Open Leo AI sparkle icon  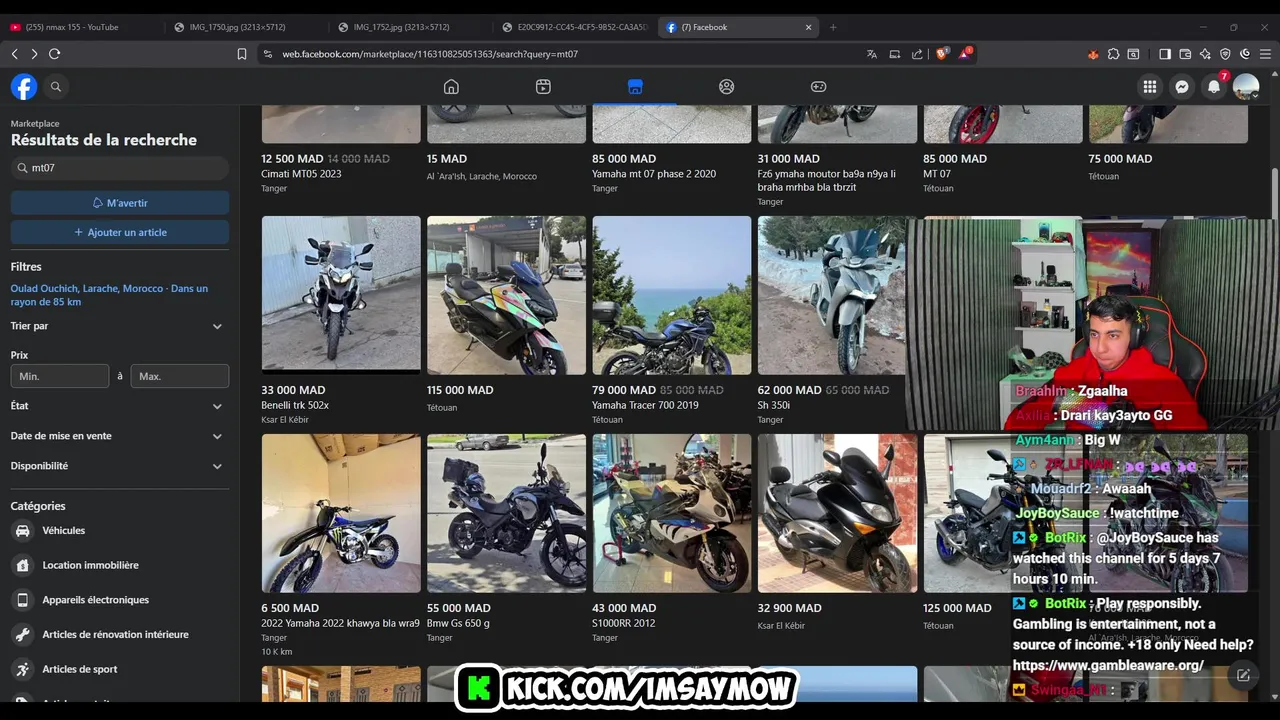tap(1205, 54)
